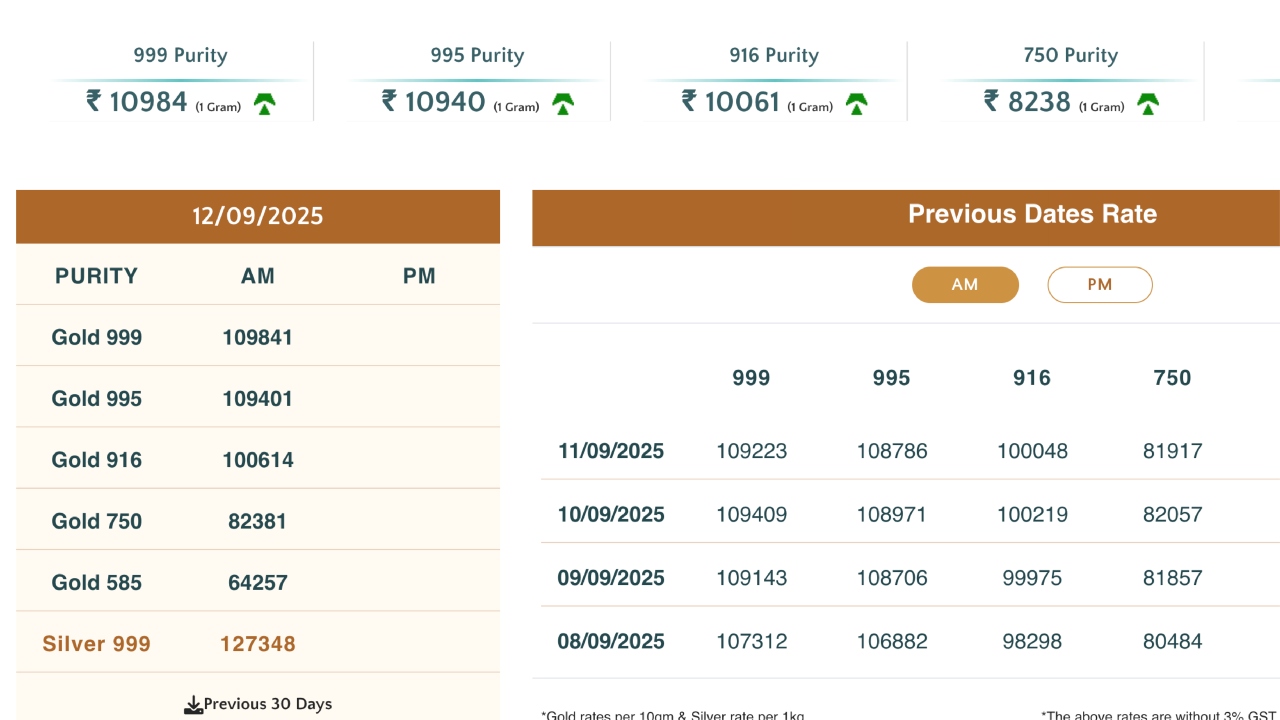Click the 12/09/2025 date header
Viewport: 1280px width, 720px height.
pyautogui.click(x=258, y=216)
